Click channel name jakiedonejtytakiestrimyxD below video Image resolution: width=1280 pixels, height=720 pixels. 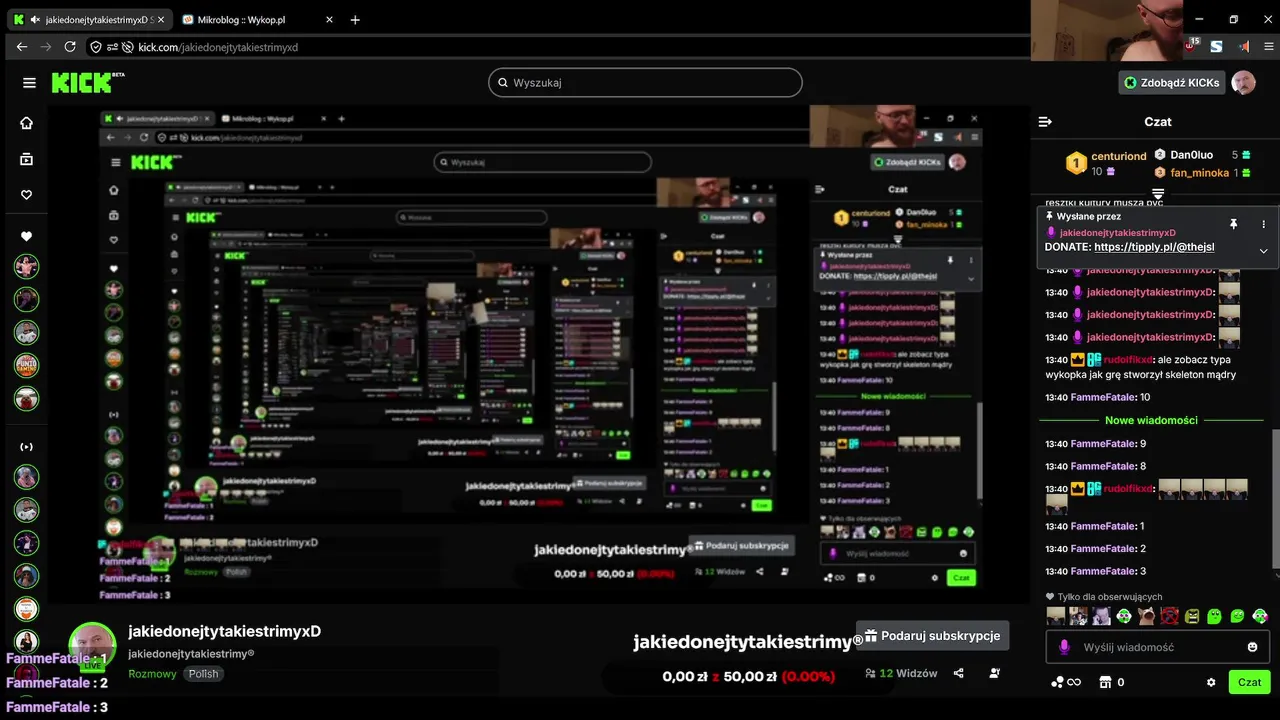pyautogui.click(x=225, y=631)
